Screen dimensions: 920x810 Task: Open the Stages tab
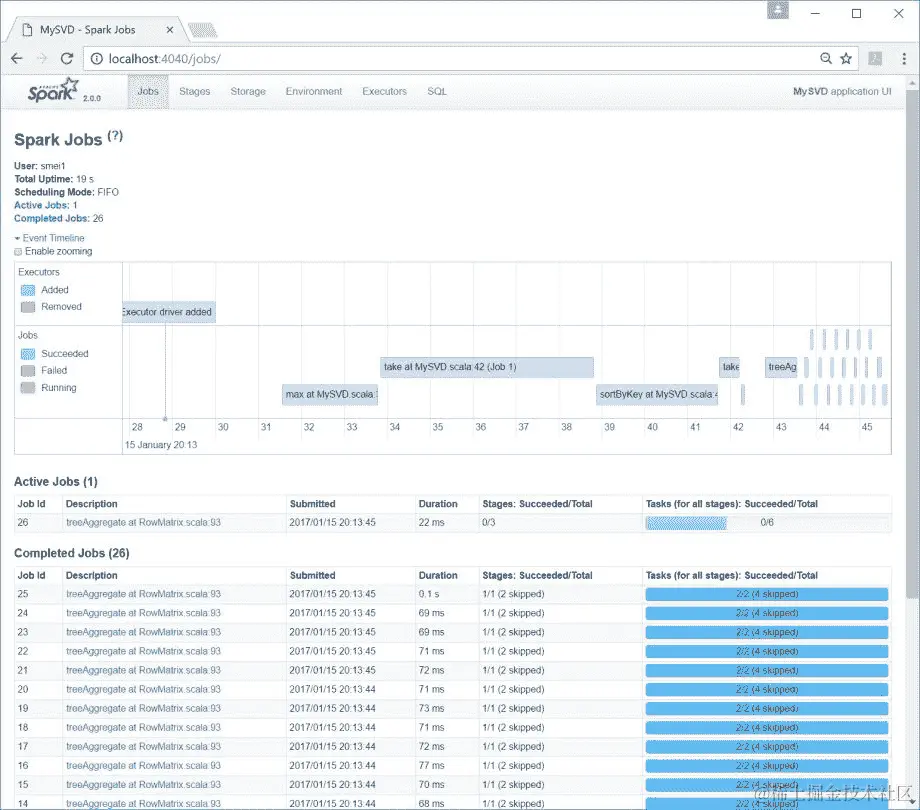click(194, 91)
